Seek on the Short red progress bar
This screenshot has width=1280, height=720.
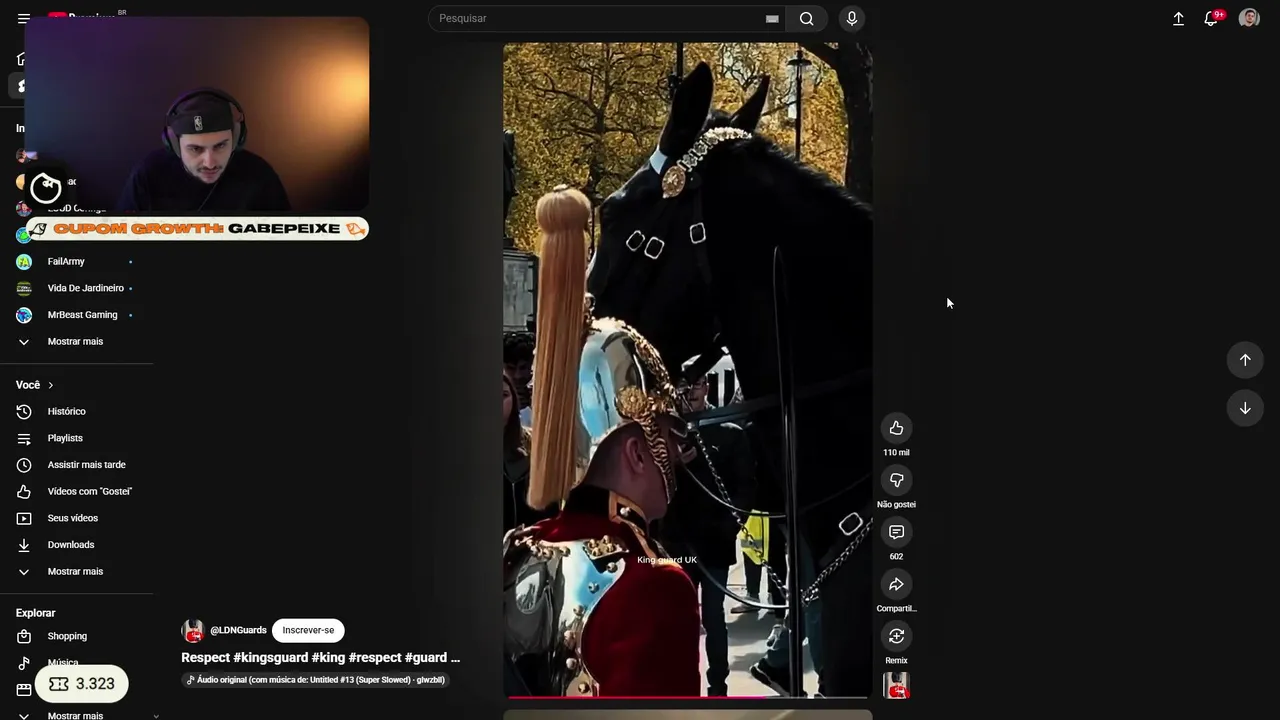688,696
